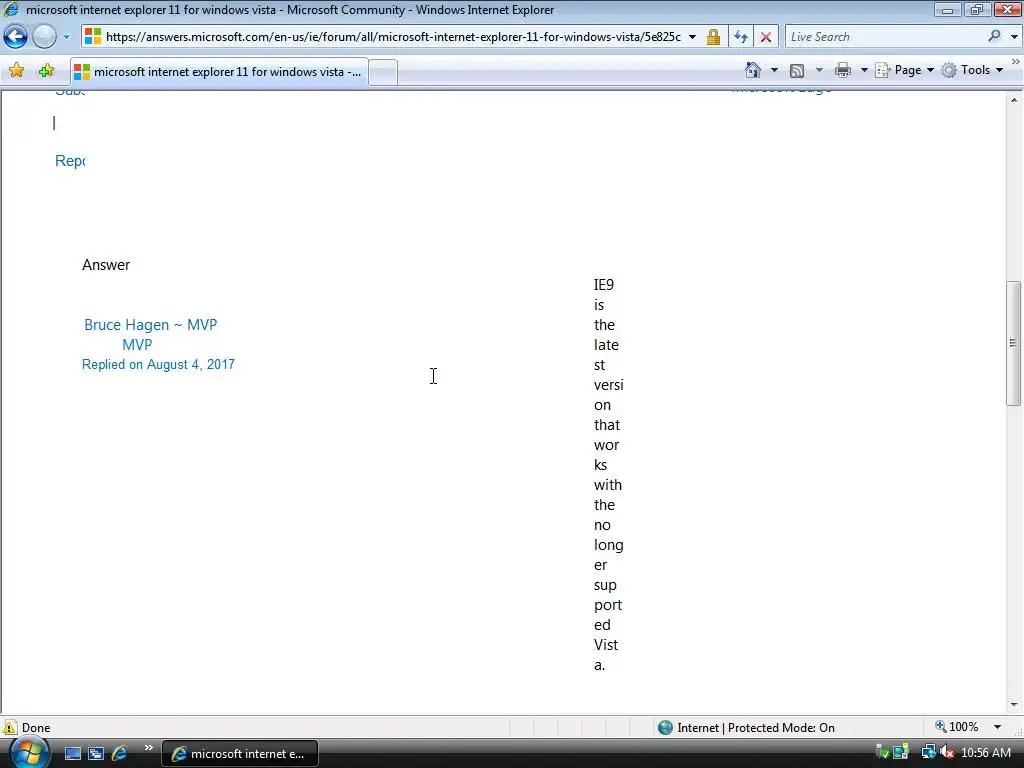Launch Internet Explorer from quick launch
The image size is (1024, 768).
point(120,754)
